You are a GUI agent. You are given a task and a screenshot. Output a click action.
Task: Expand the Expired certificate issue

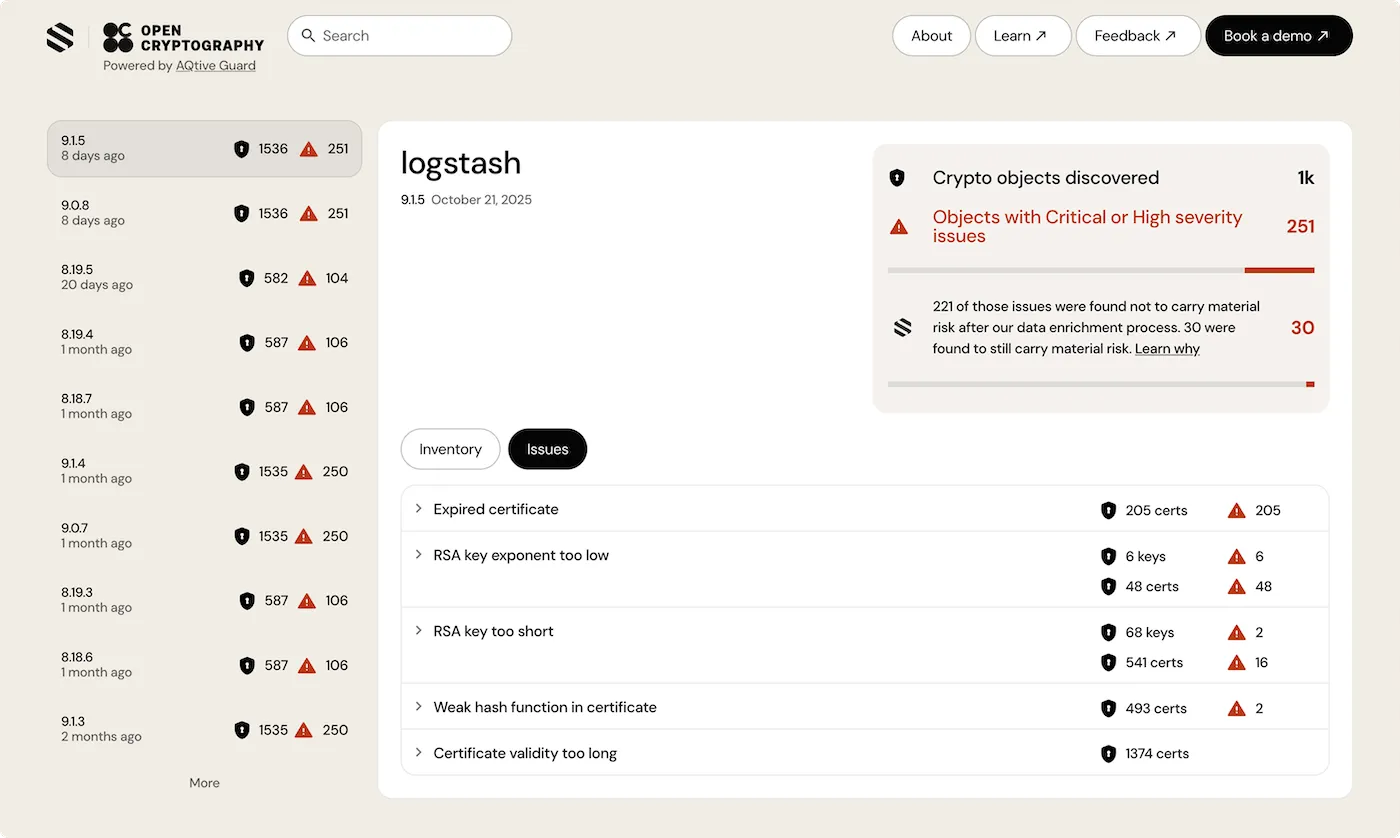[419, 509]
